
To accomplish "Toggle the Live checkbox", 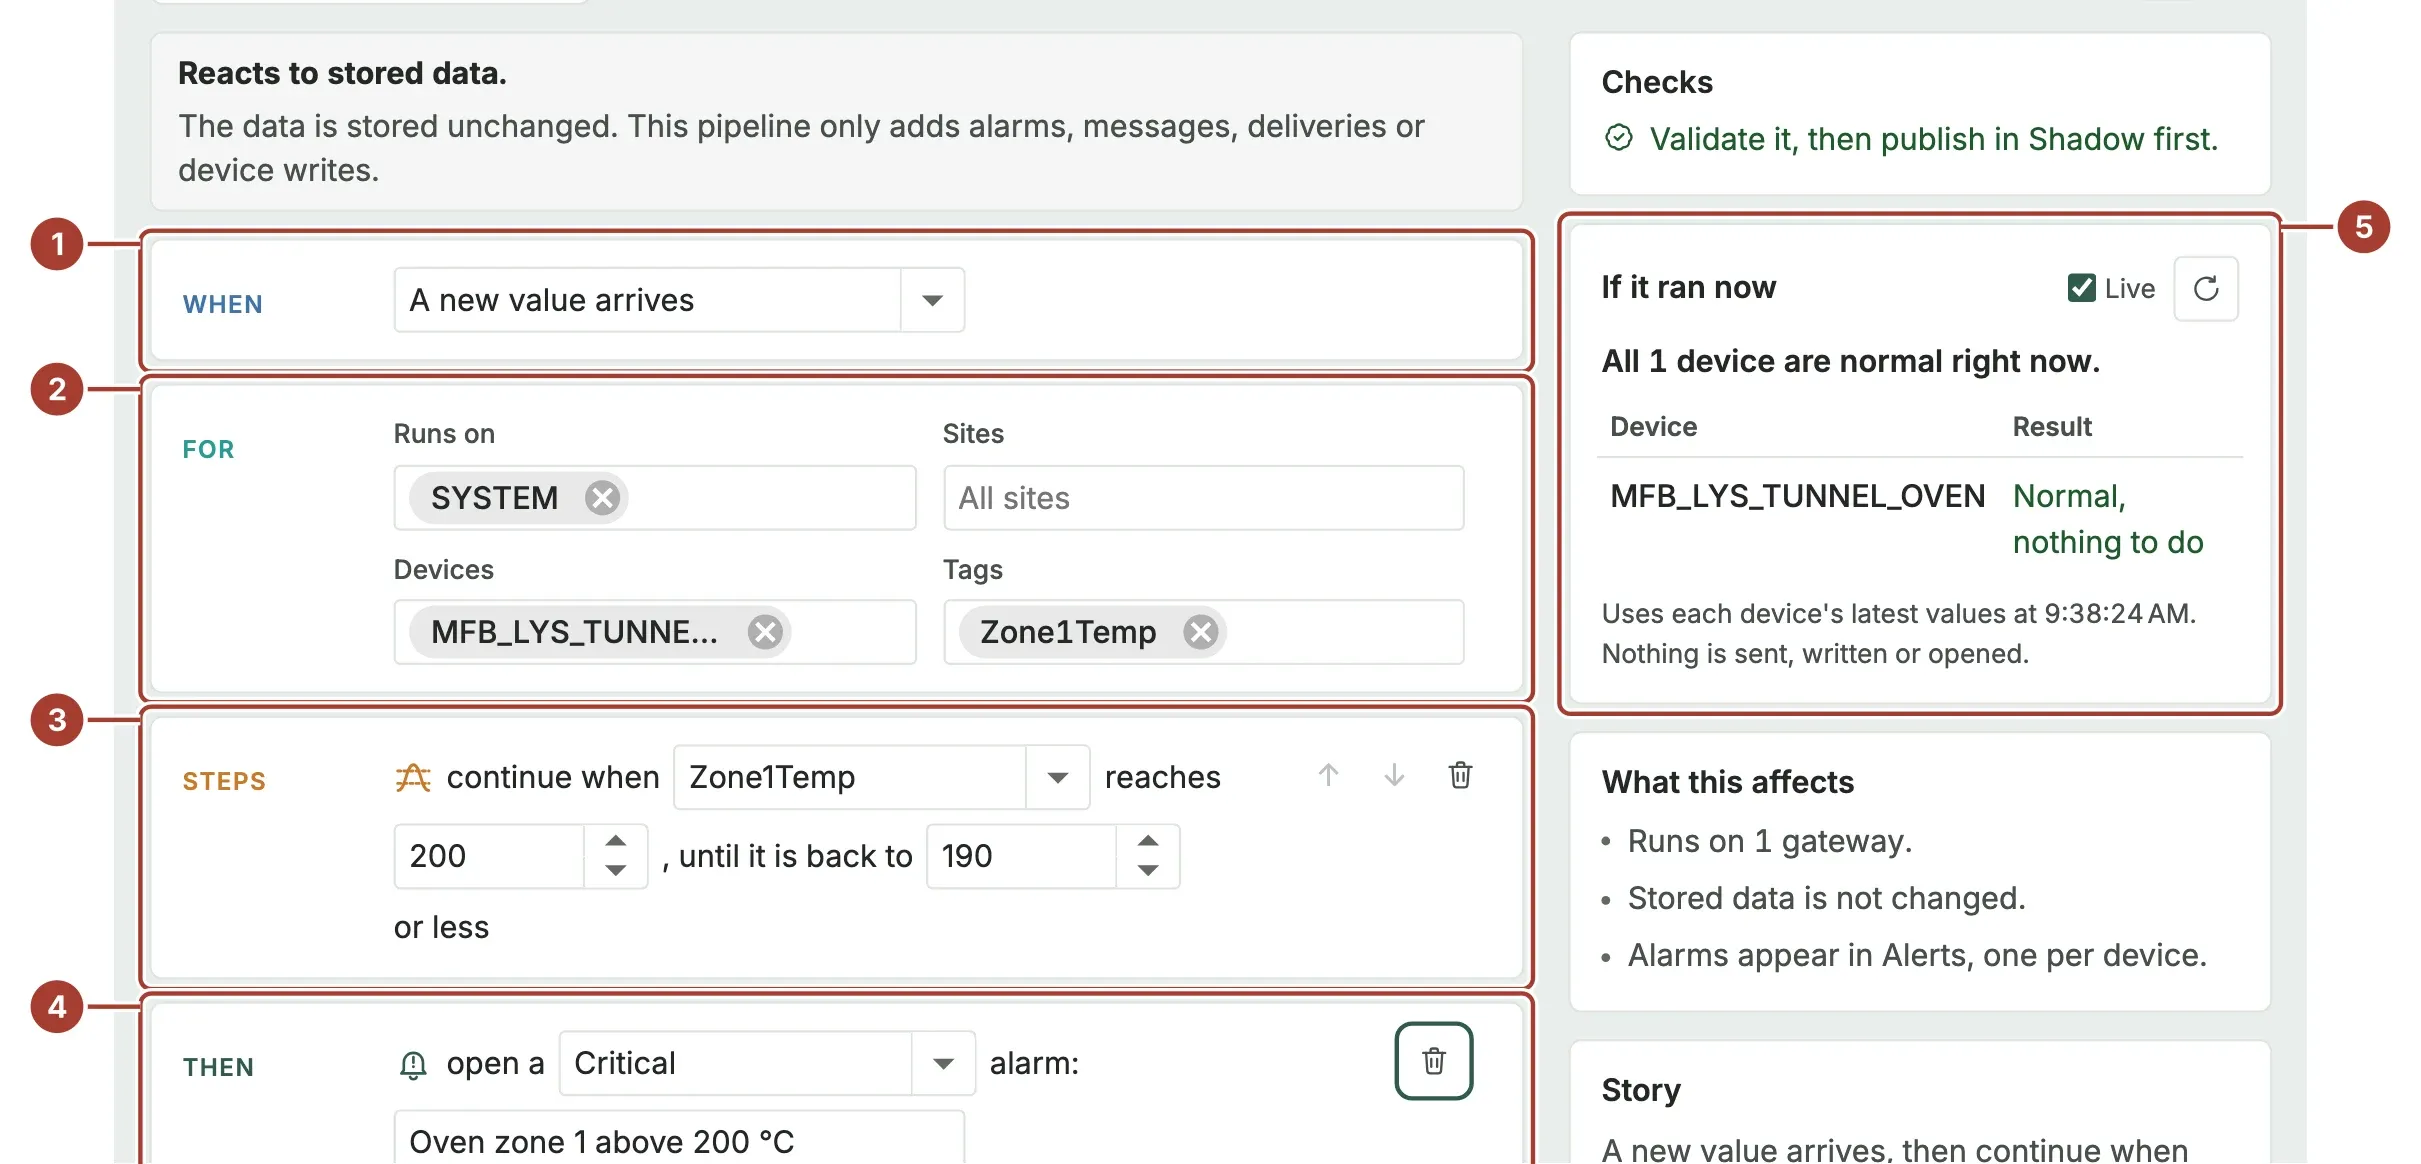I will pos(2081,288).
